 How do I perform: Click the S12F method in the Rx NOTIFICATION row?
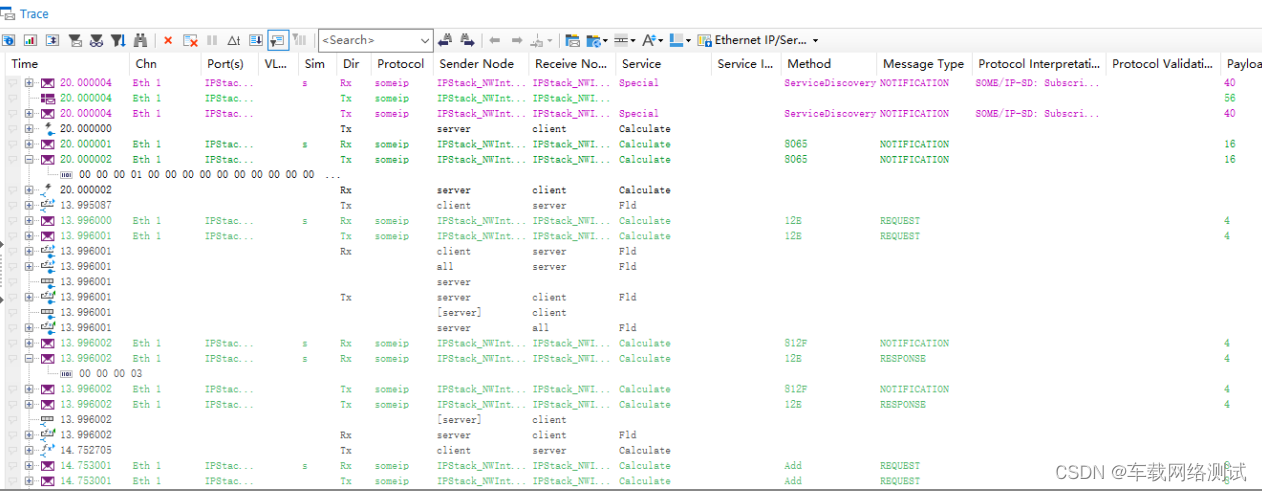click(796, 343)
